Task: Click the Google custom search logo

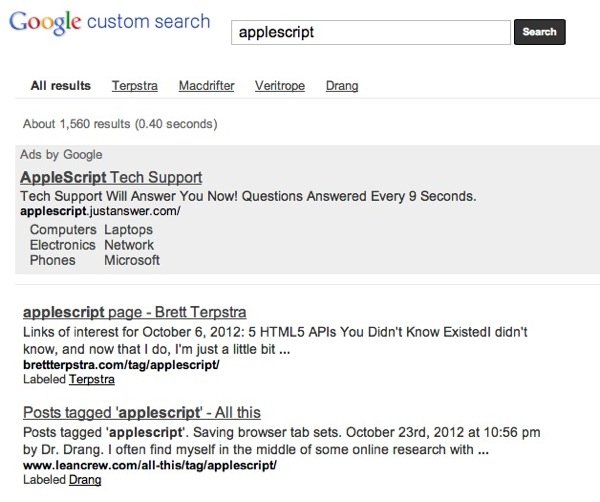Action: tap(110, 23)
